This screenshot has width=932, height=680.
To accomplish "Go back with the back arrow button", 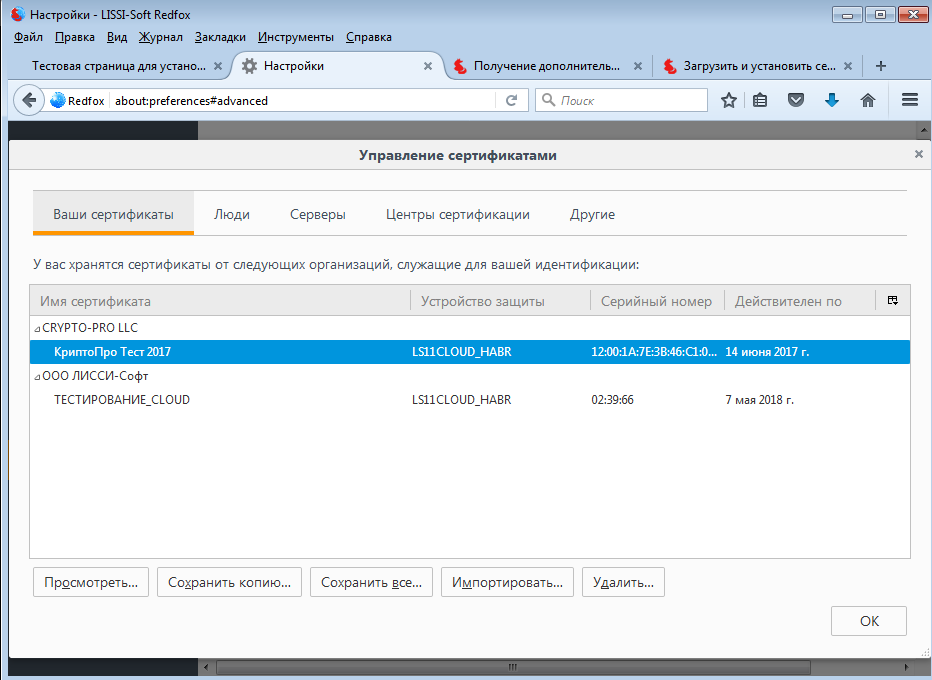I will (x=29, y=100).
